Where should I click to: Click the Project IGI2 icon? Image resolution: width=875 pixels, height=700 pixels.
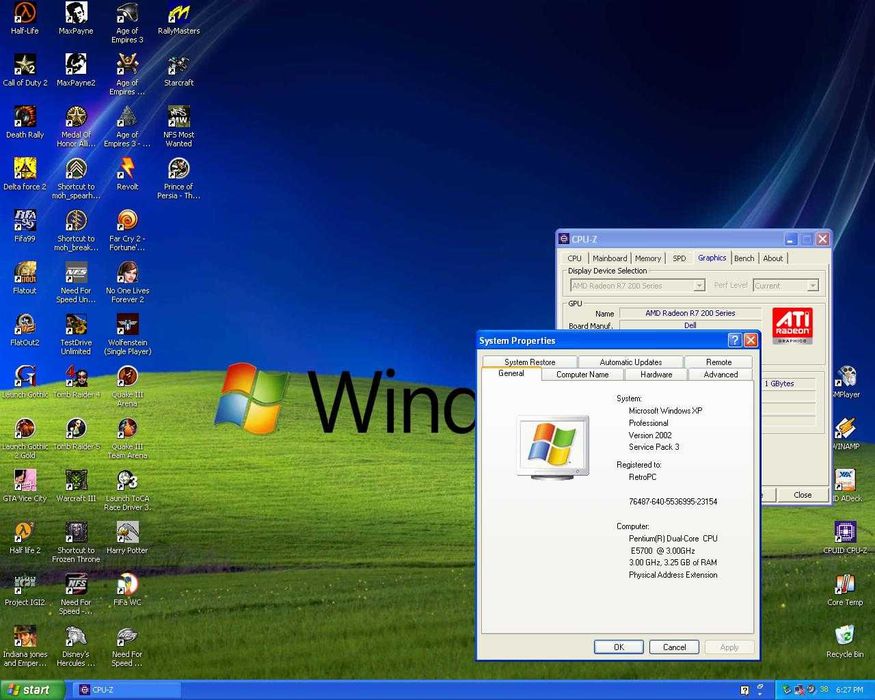click(25, 589)
